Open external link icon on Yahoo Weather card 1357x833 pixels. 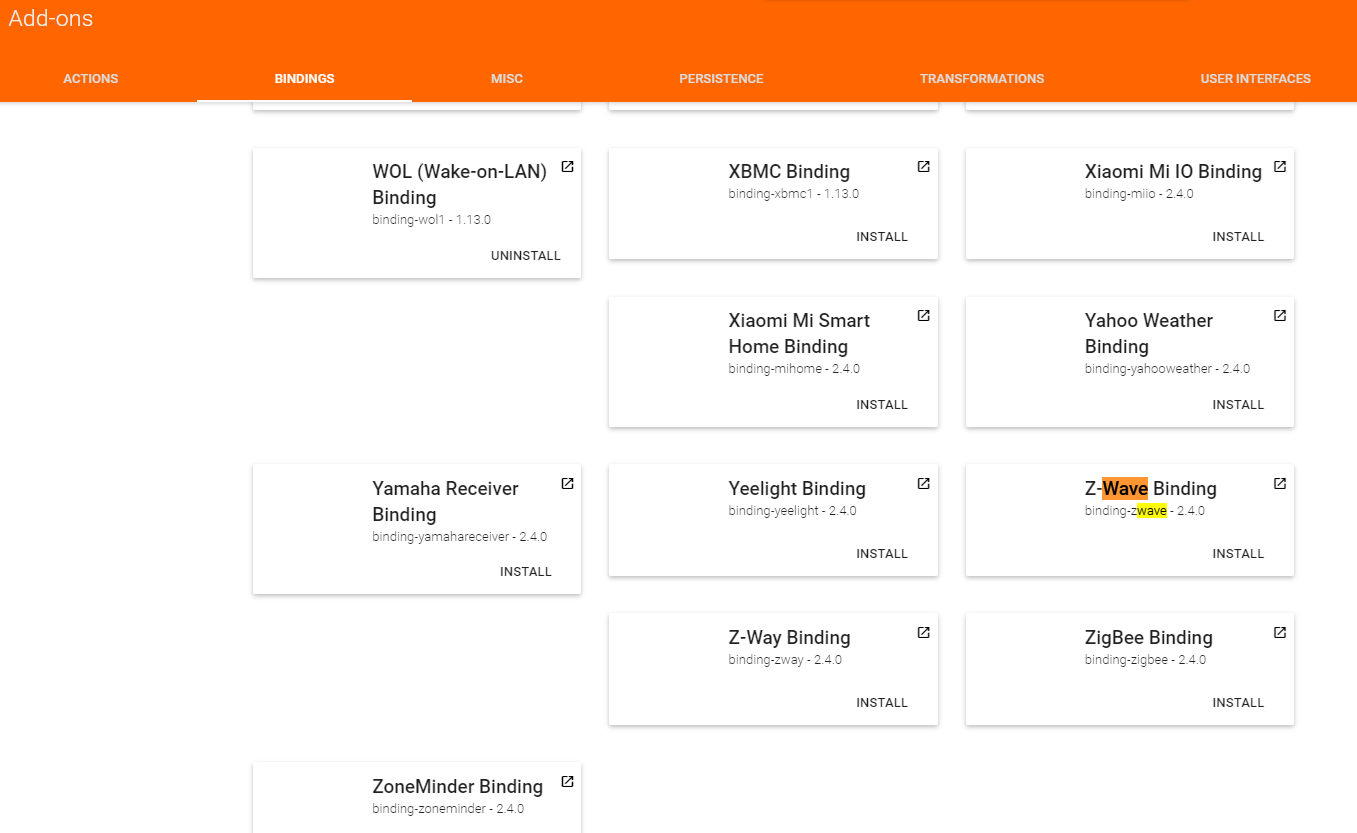coord(1279,316)
